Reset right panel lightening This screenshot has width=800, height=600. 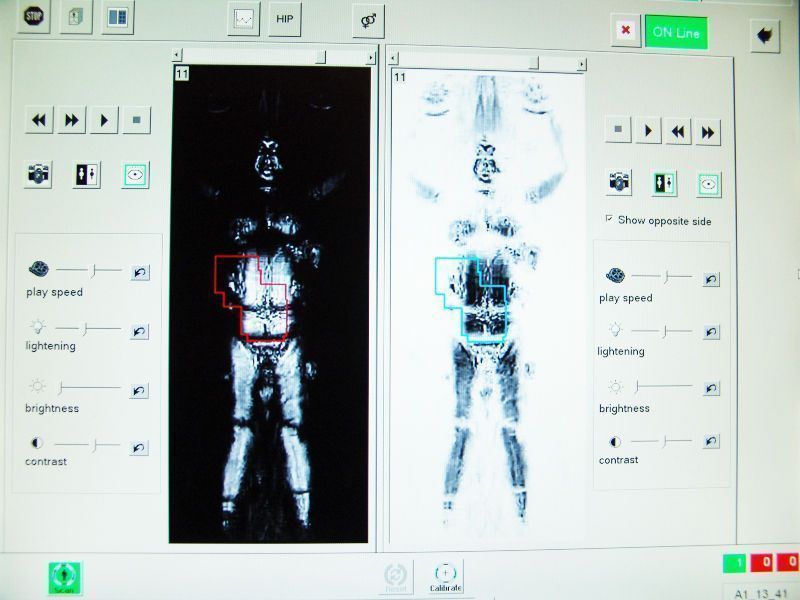coord(711,332)
